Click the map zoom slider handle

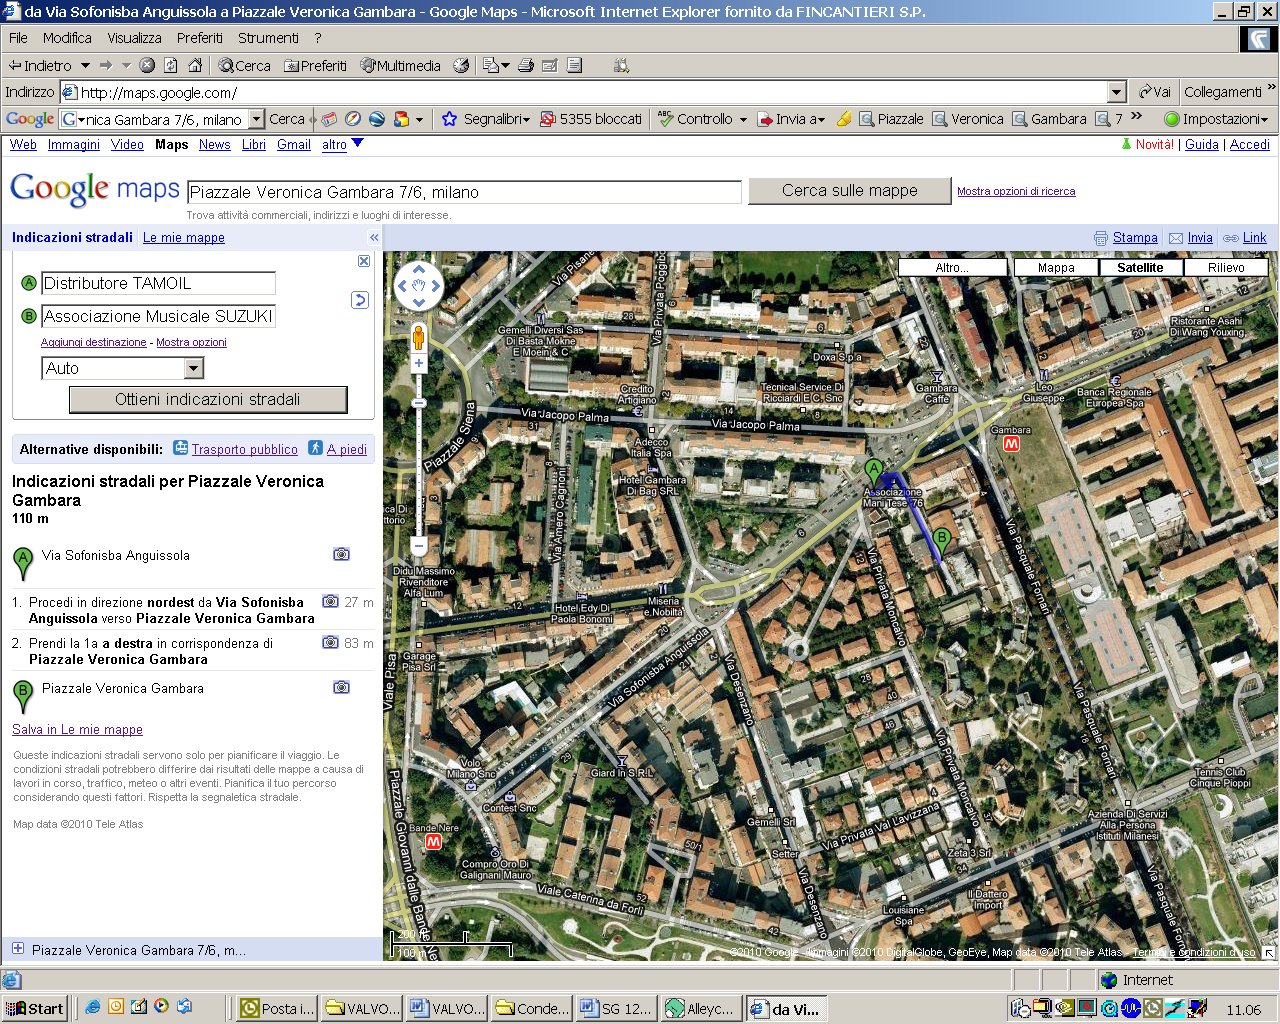tap(419, 402)
